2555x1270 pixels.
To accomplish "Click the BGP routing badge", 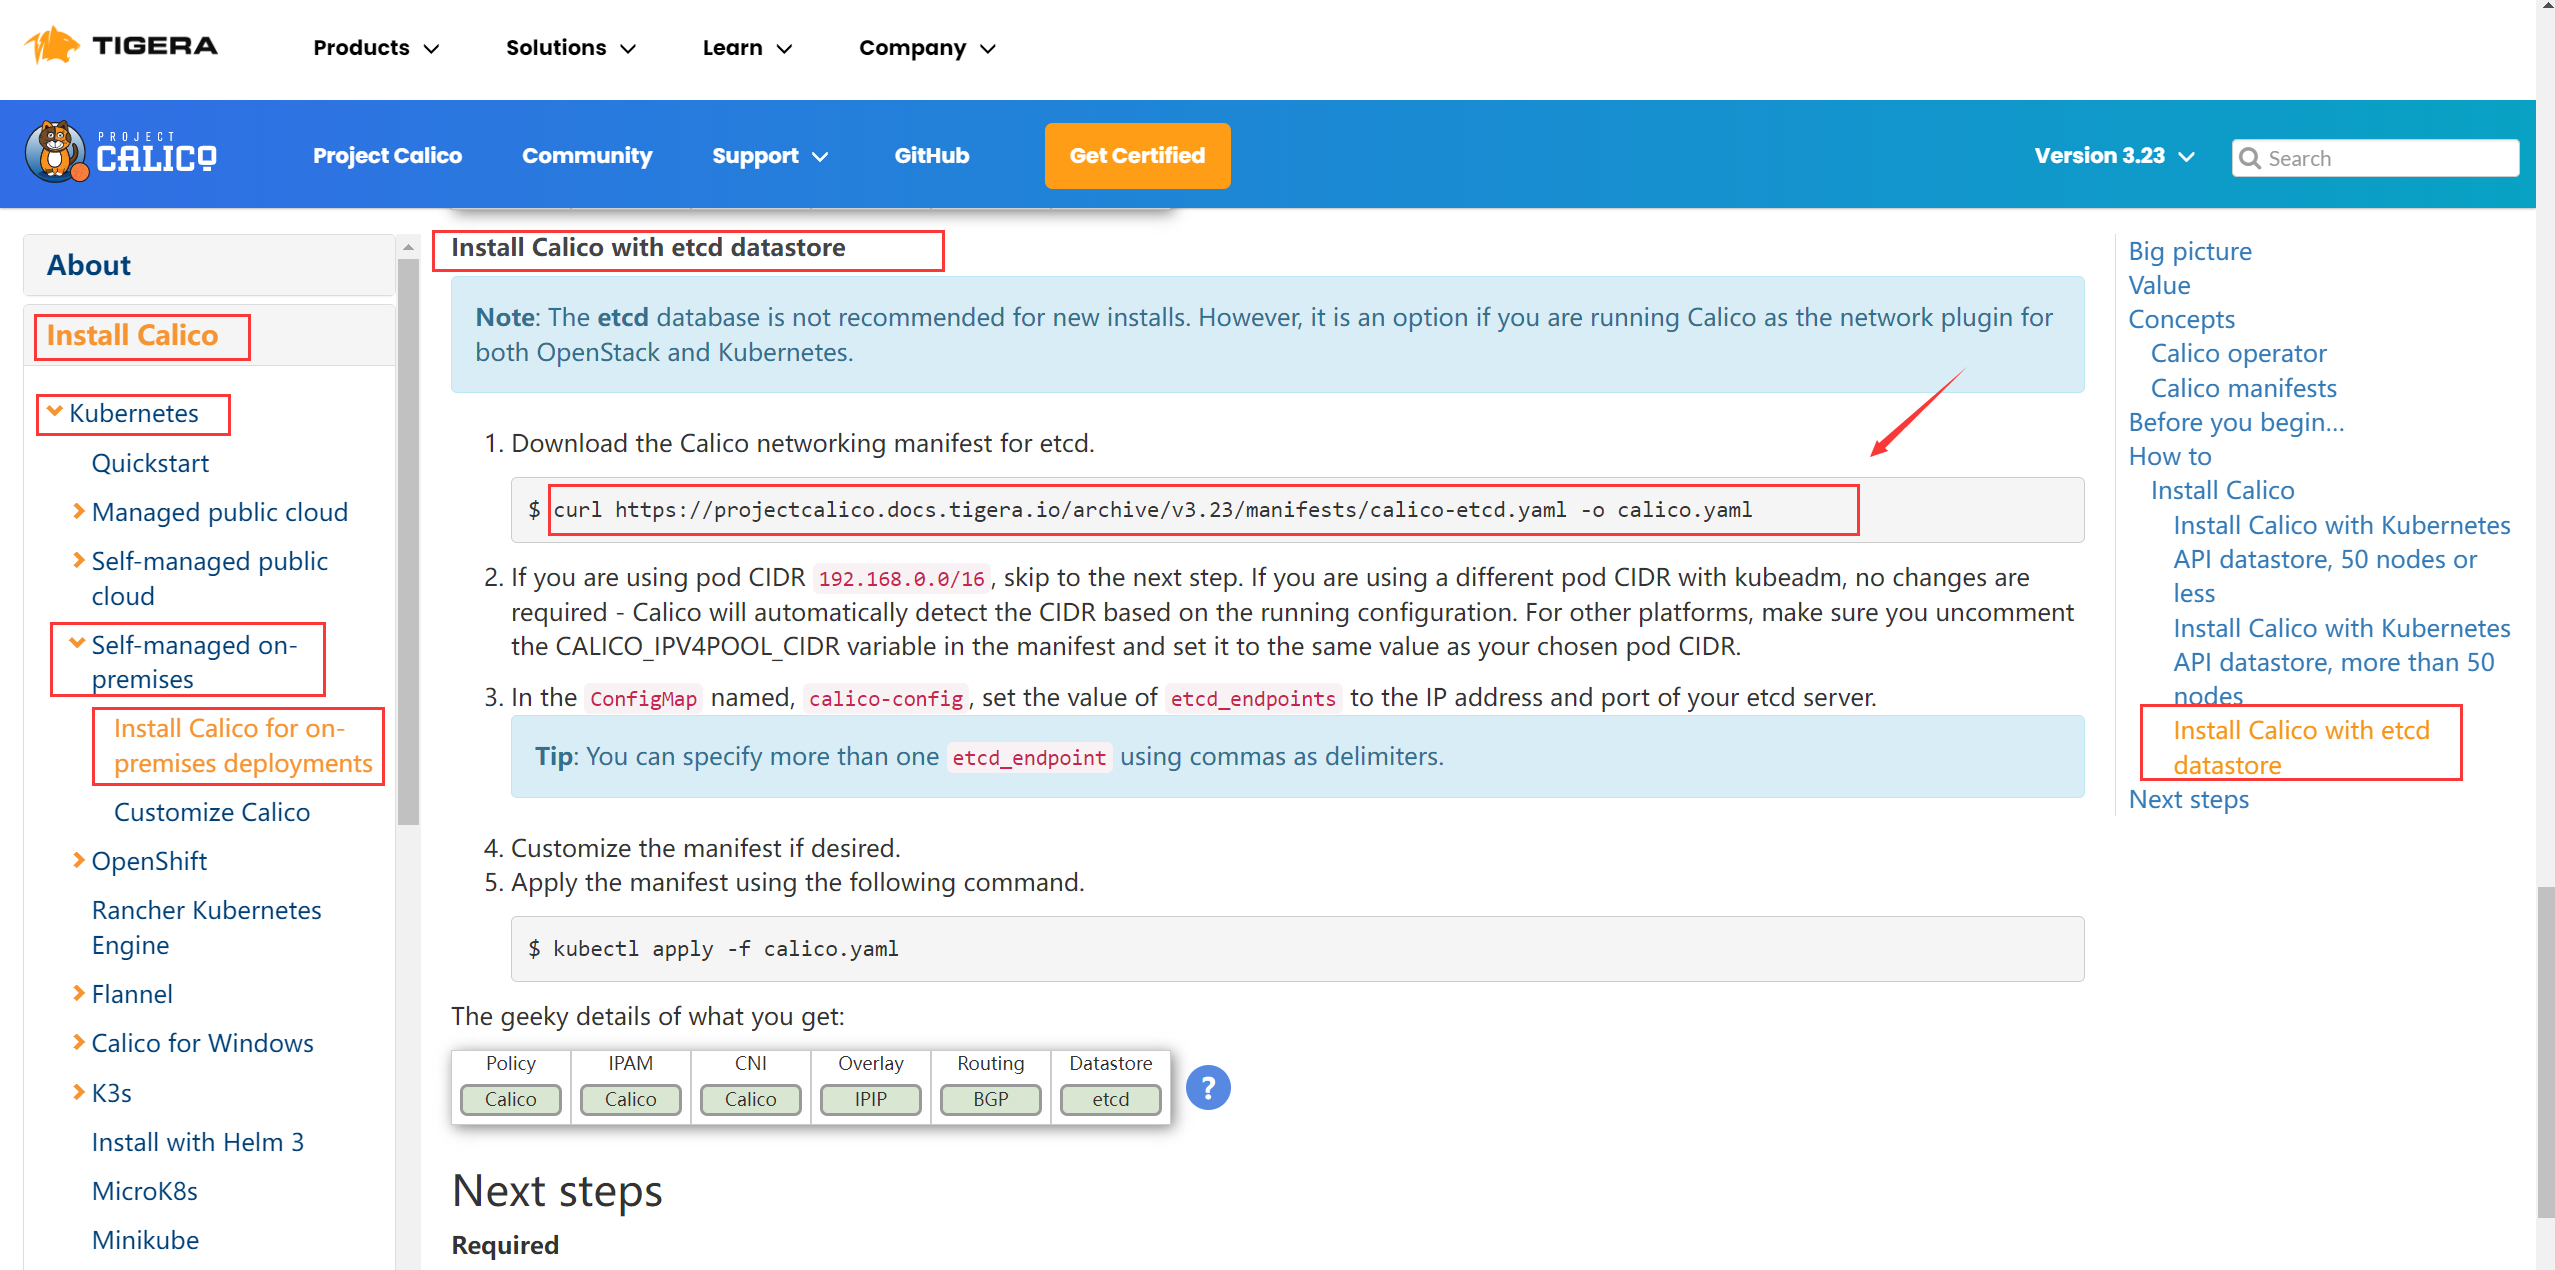I will coord(990,1099).
